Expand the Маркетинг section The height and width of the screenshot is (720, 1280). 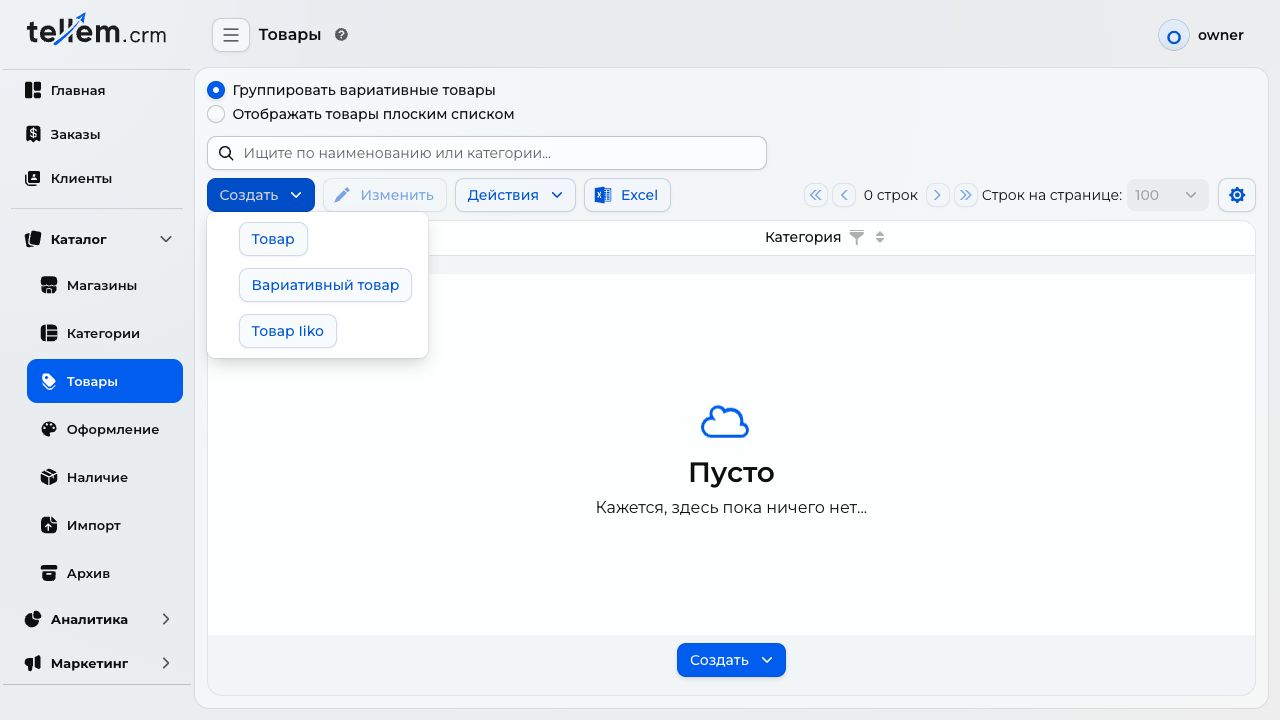coord(97,663)
